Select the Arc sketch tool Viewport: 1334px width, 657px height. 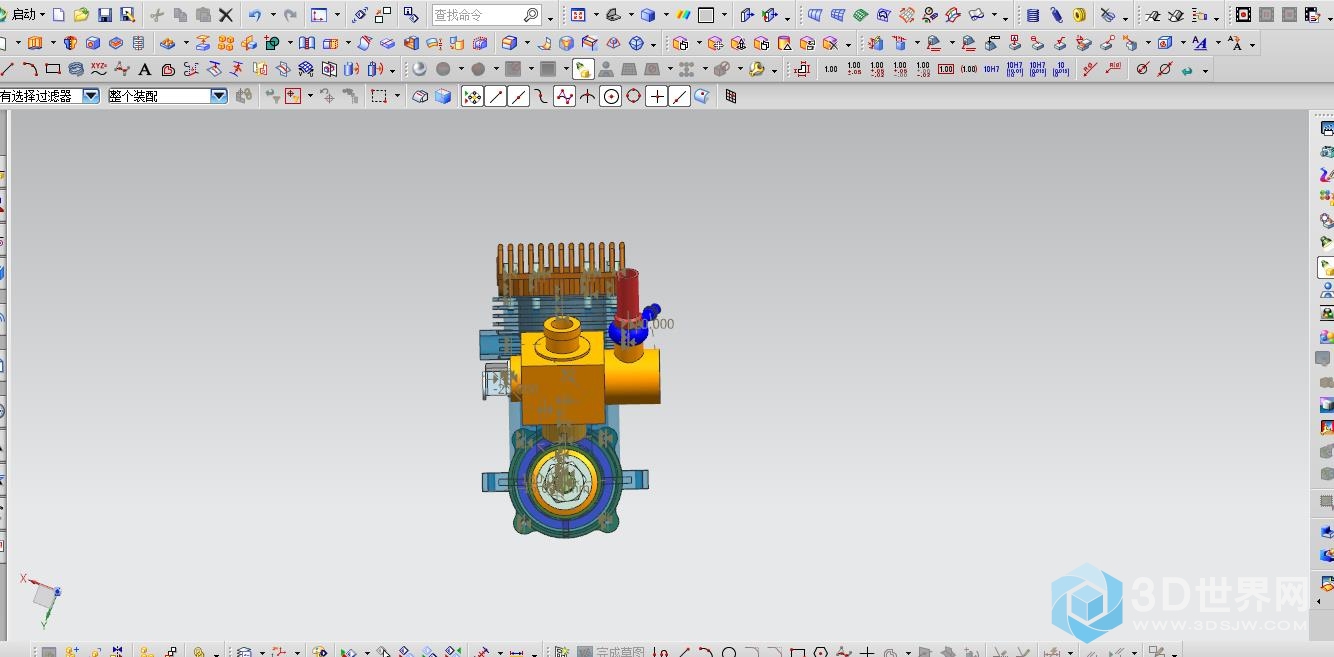click(x=30, y=69)
